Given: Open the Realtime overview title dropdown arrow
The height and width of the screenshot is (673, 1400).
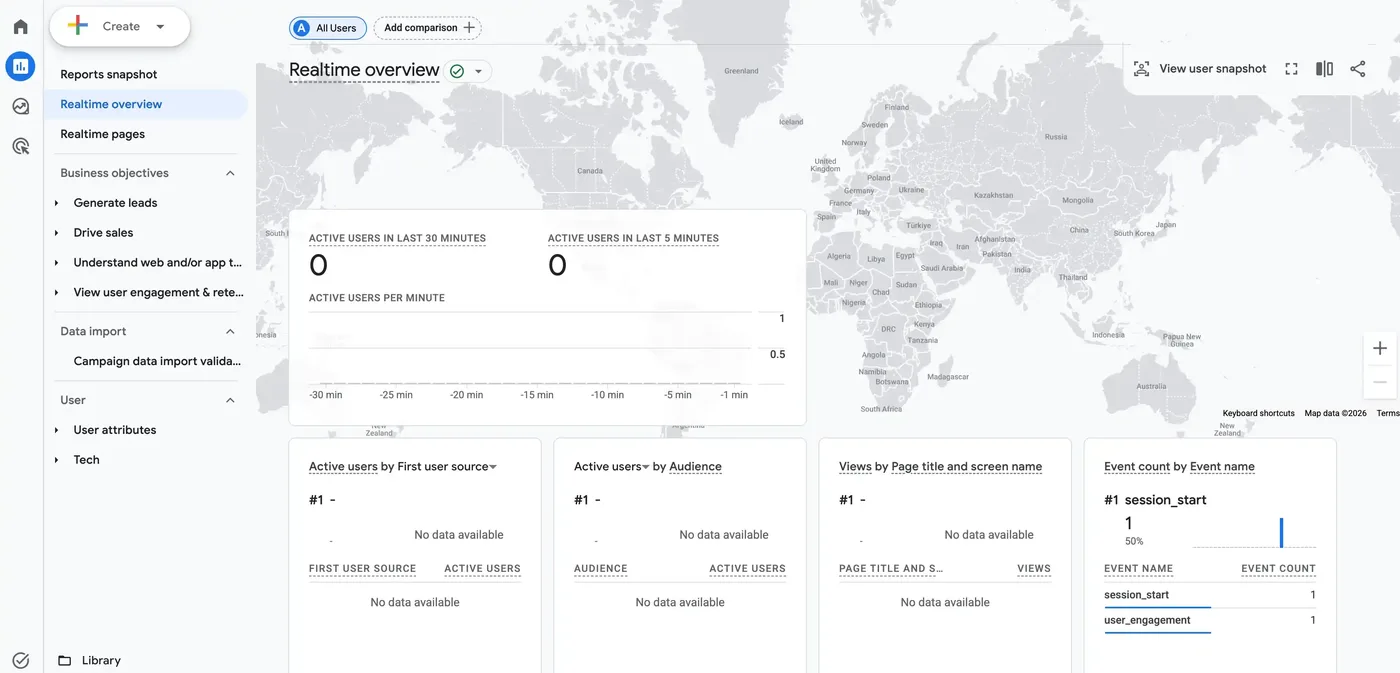Looking at the screenshot, I should [479, 71].
